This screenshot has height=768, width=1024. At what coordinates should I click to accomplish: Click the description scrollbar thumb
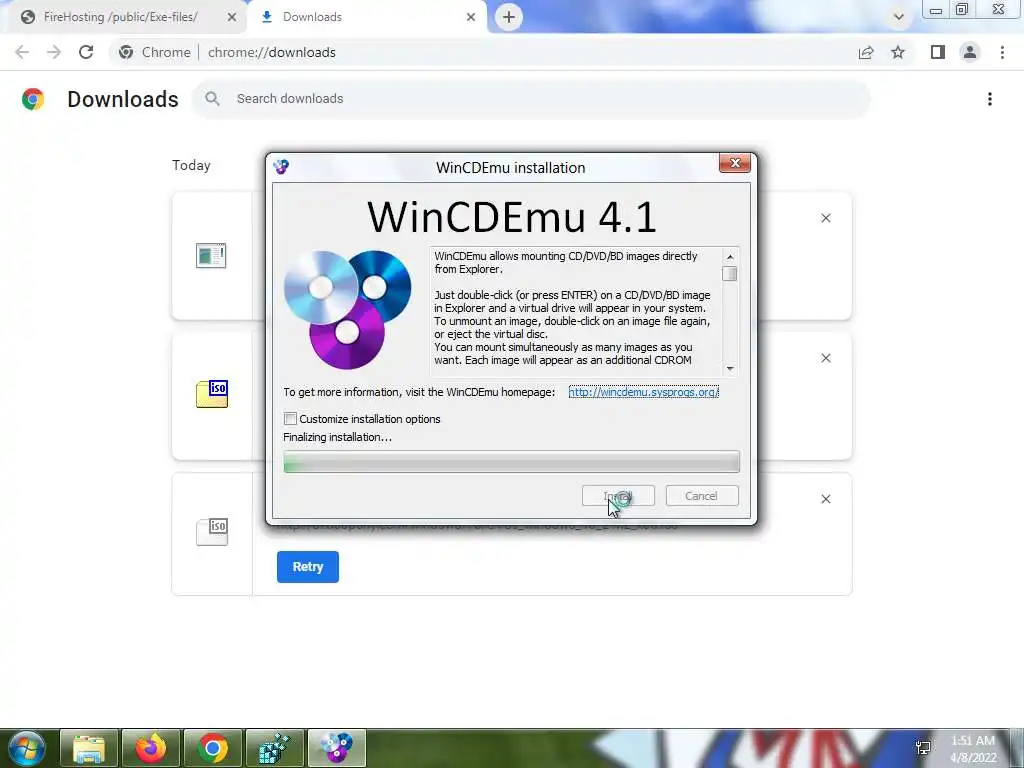729,274
